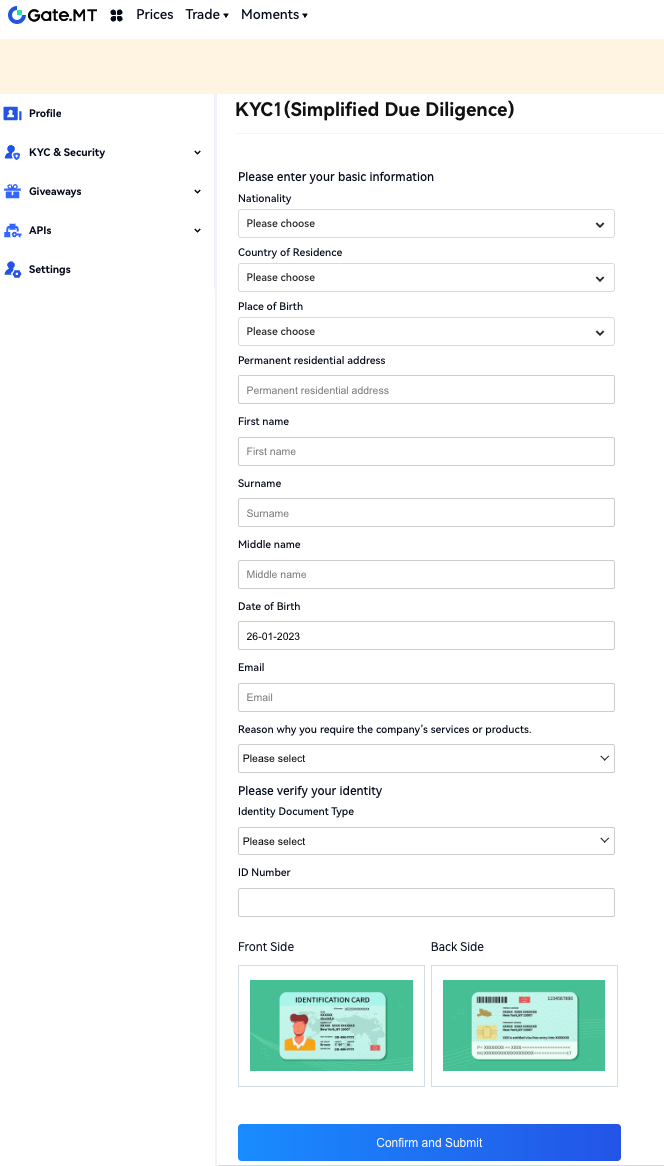This screenshot has width=664, height=1166.
Task: Click the Profile sidebar icon
Action: click(x=13, y=114)
